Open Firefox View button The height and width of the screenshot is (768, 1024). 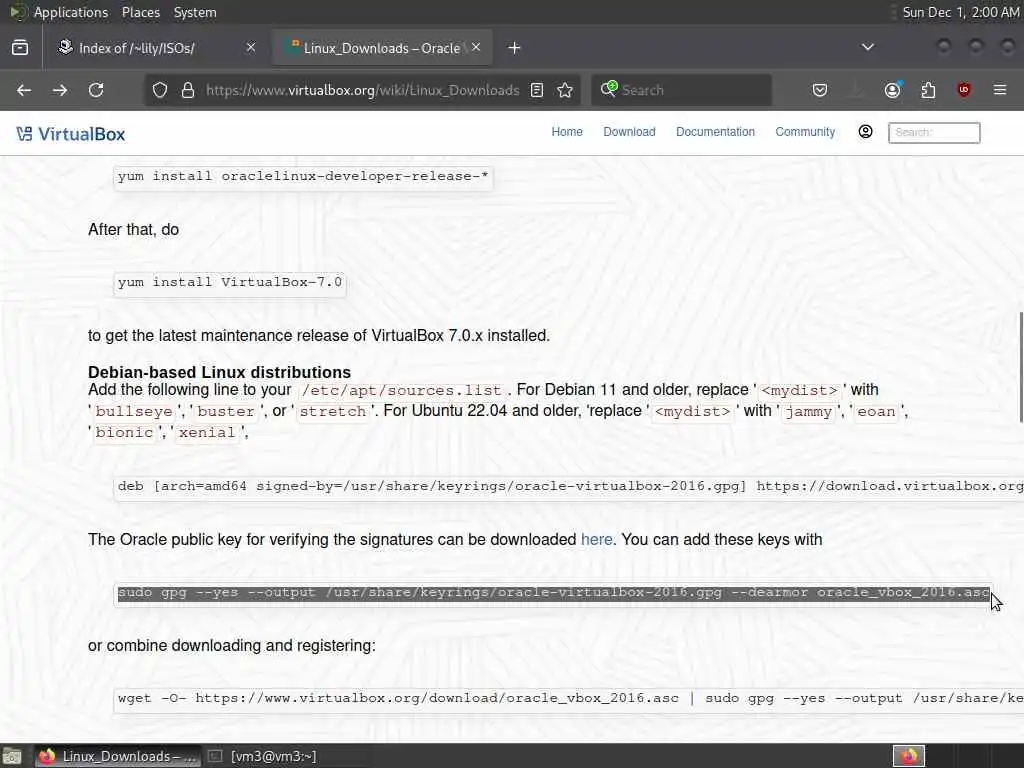click(20, 48)
